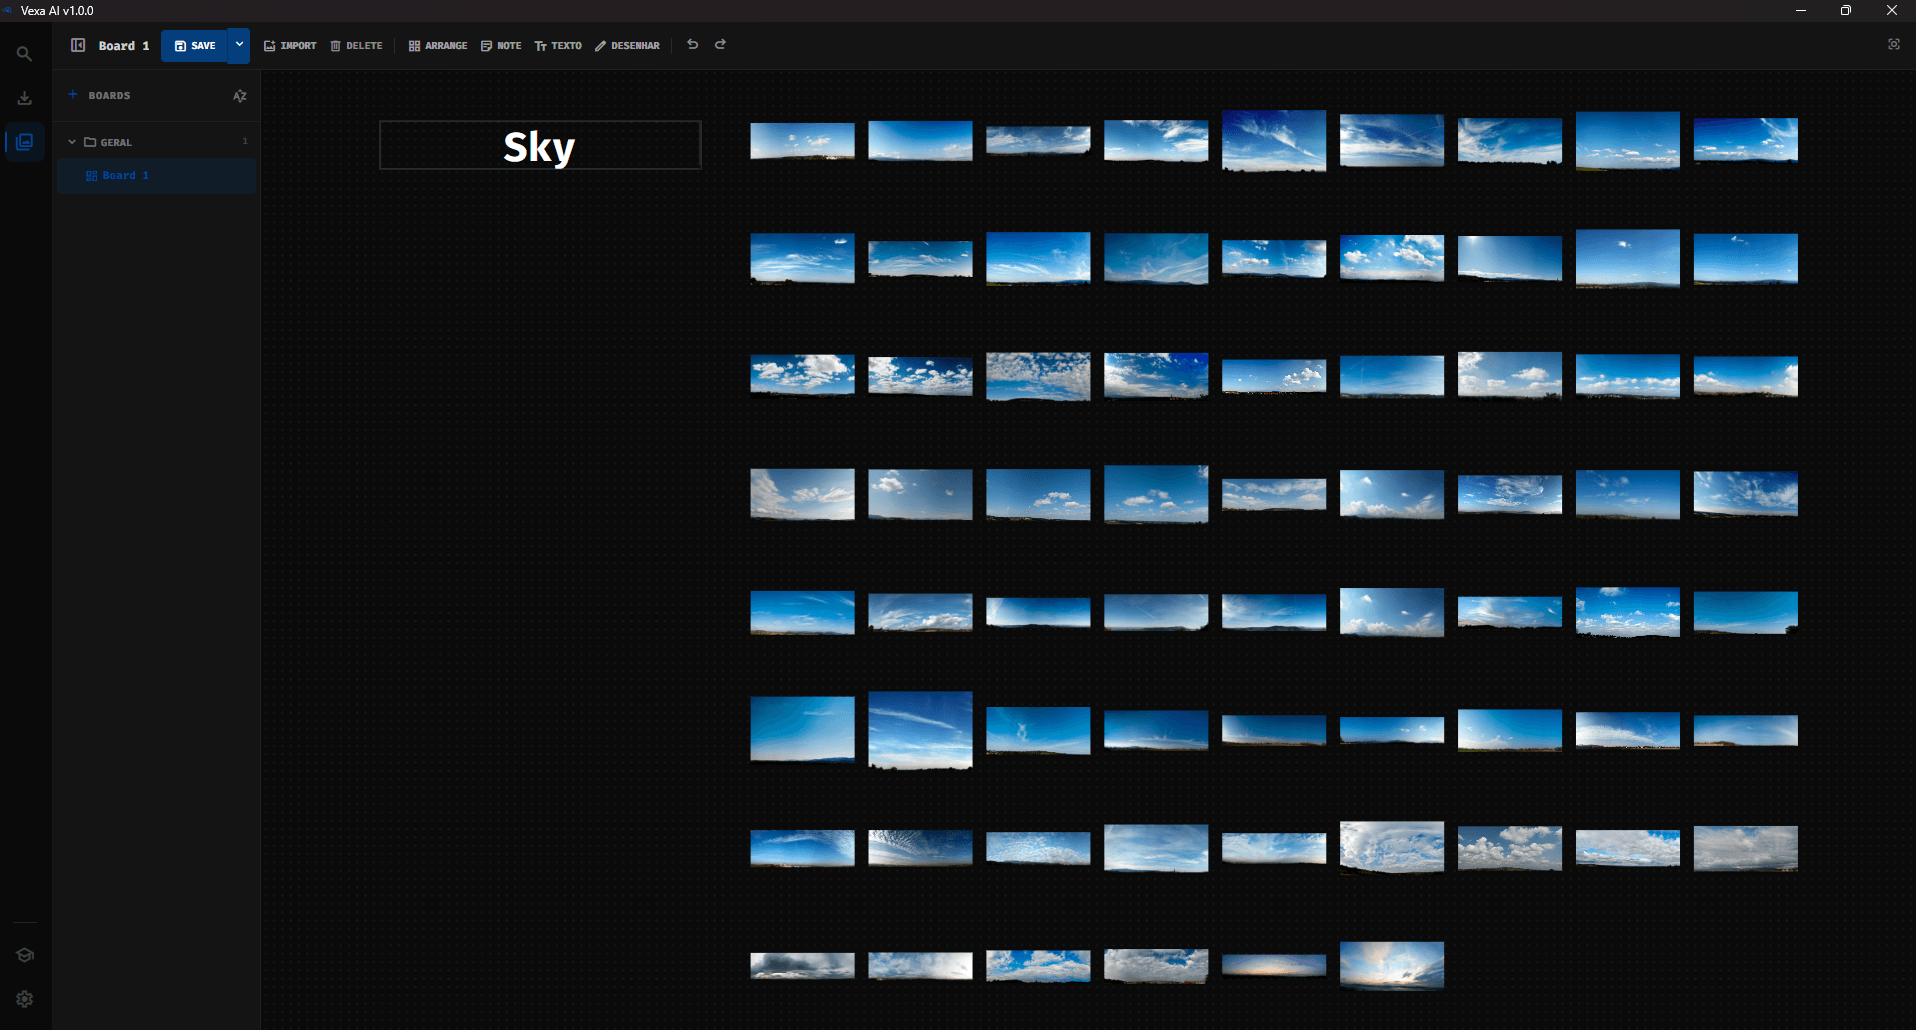Click Arrange in the toolbar
Screen dimensions: 1916x1030
438,46
